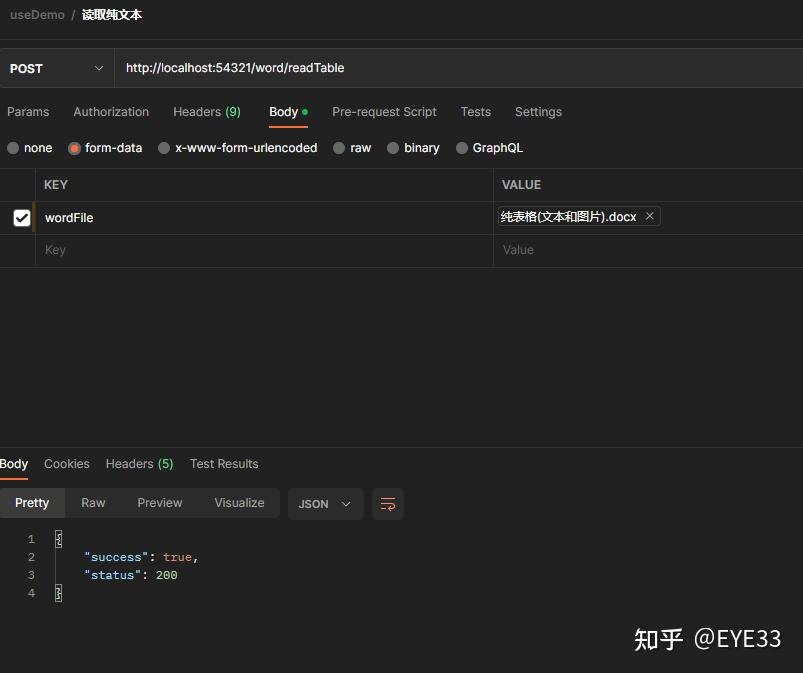The width and height of the screenshot is (803, 673).
Task: Switch to the Params tab
Action: (28, 111)
